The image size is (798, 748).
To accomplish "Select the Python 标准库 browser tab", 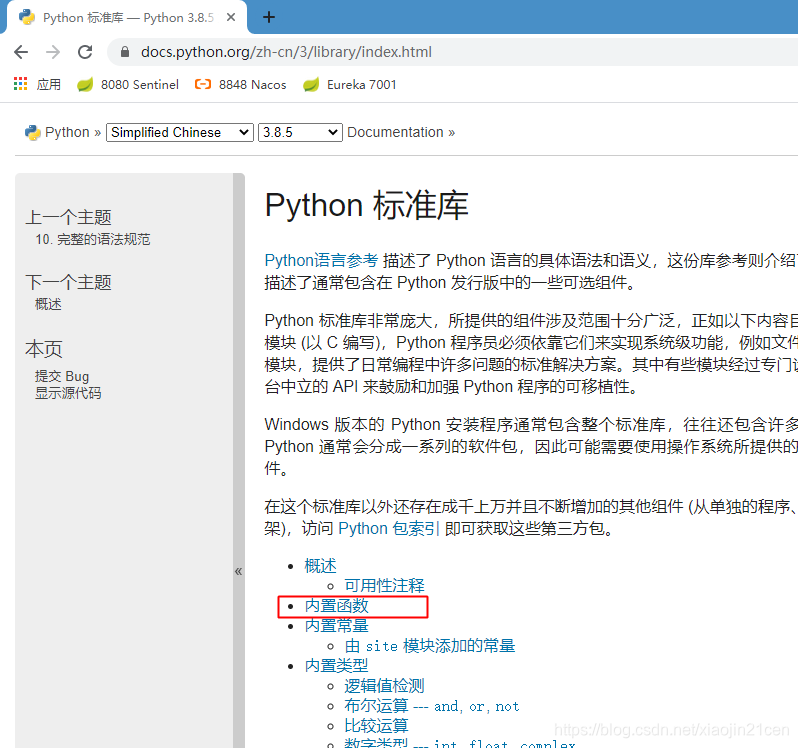I will (x=125, y=18).
